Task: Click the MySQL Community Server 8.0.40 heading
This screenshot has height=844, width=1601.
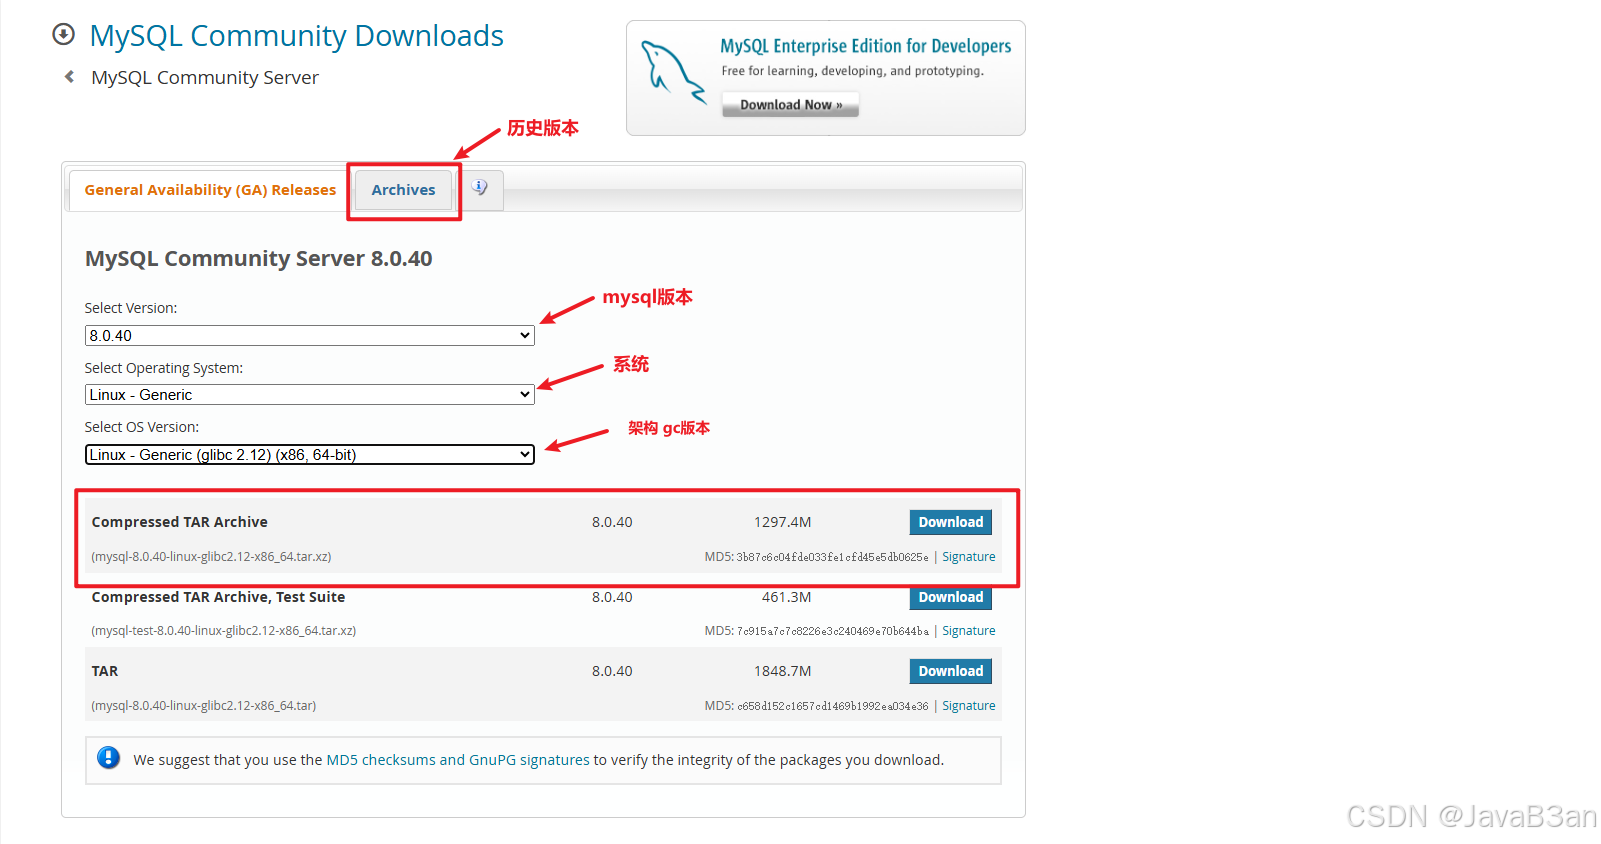Action: point(259,258)
